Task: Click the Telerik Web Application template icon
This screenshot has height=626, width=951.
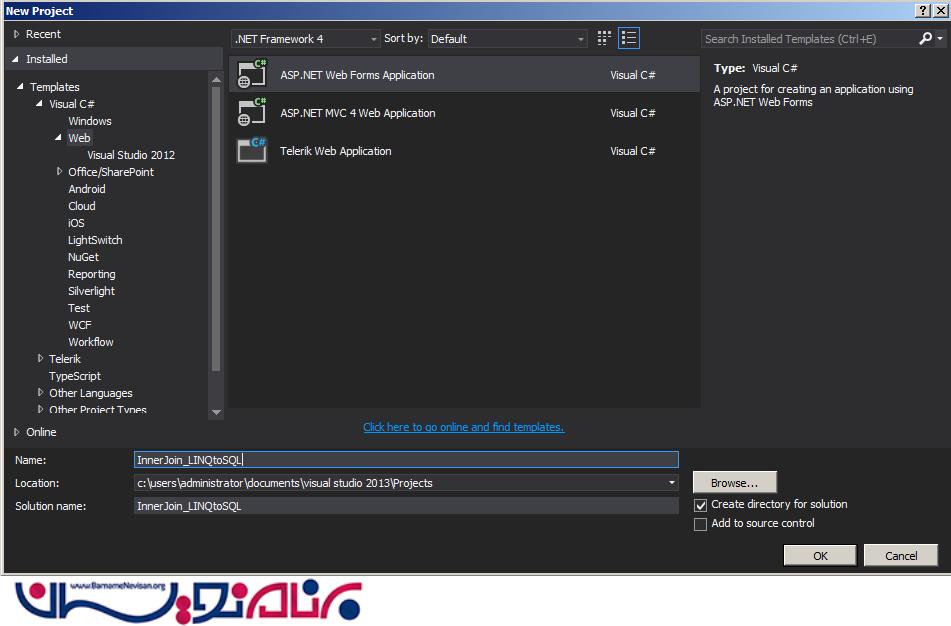Action: [x=251, y=151]
